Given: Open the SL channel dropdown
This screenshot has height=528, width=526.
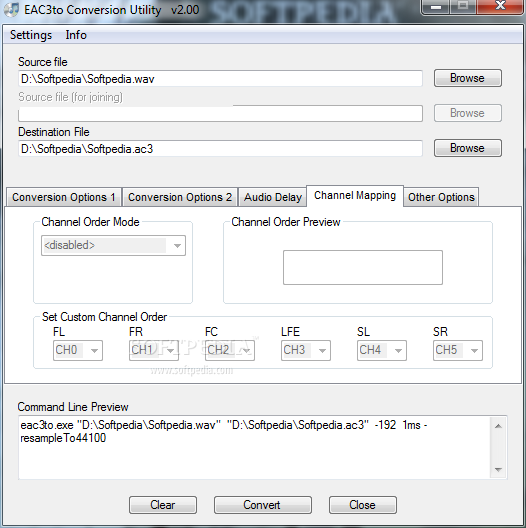Looking at the screenshot, I should 382,351.
